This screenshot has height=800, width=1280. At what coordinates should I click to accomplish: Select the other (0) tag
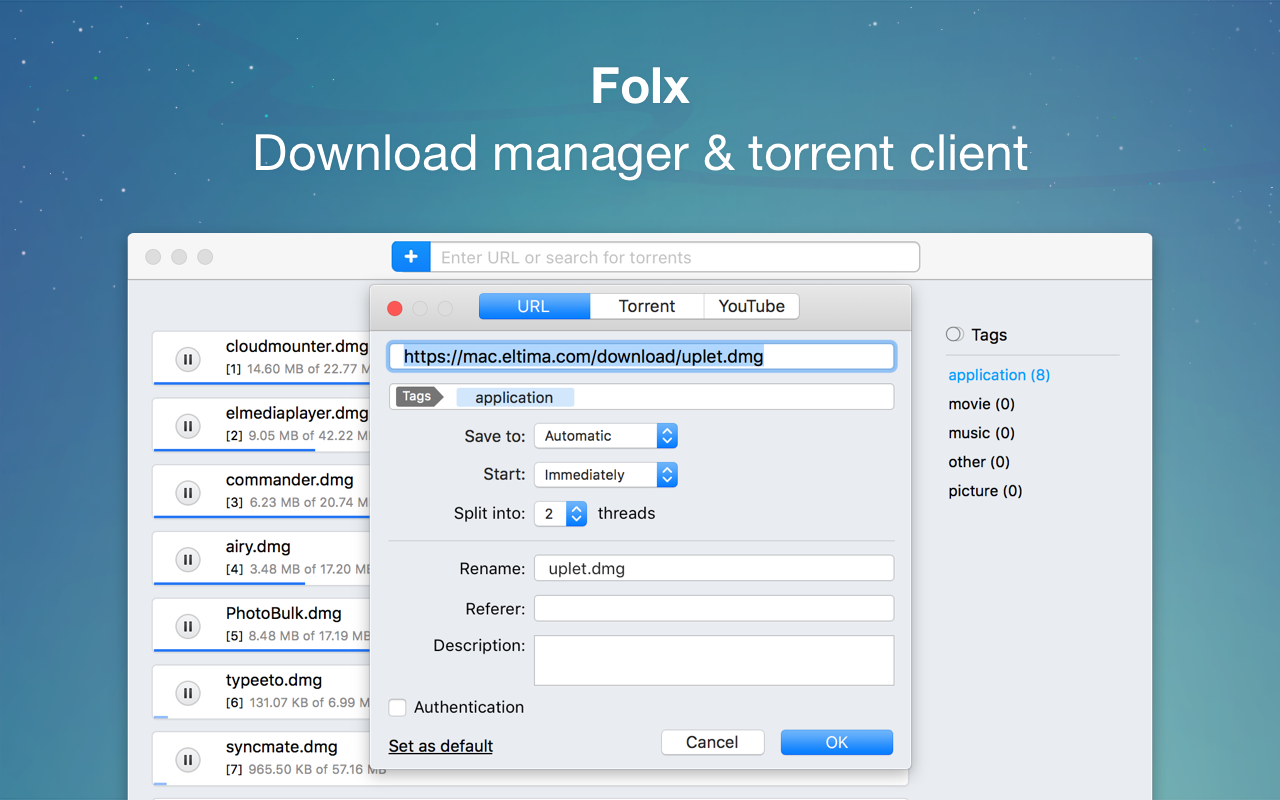click(979, 462)
